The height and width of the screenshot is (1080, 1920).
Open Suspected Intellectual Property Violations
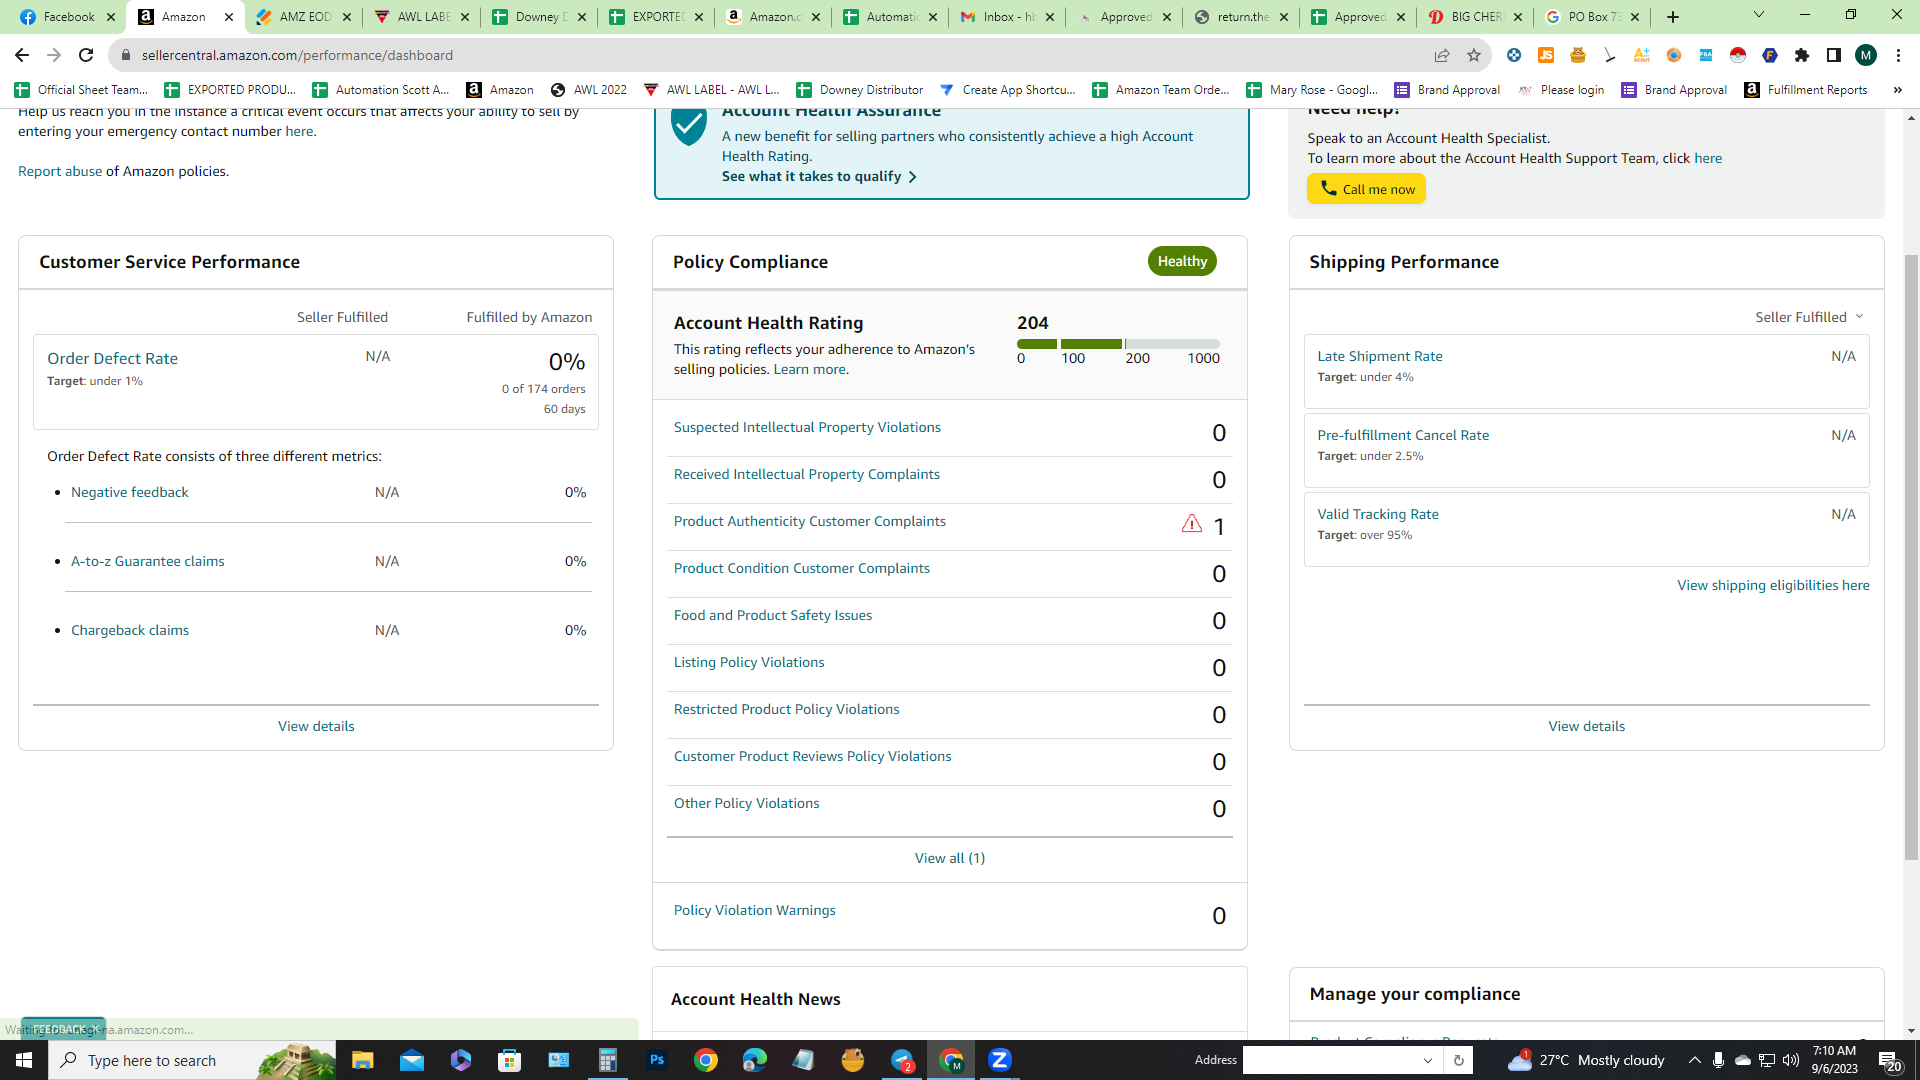click(x=807, y=428)
